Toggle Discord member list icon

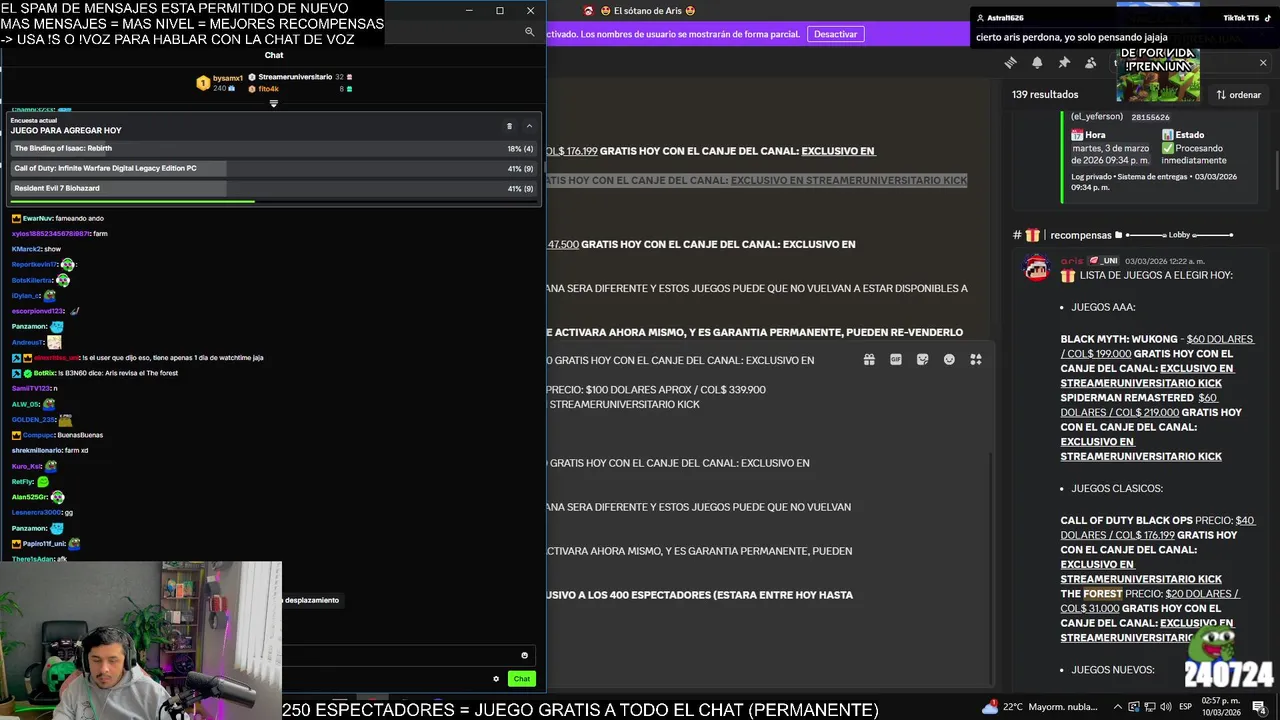[x=1090, y=62]
